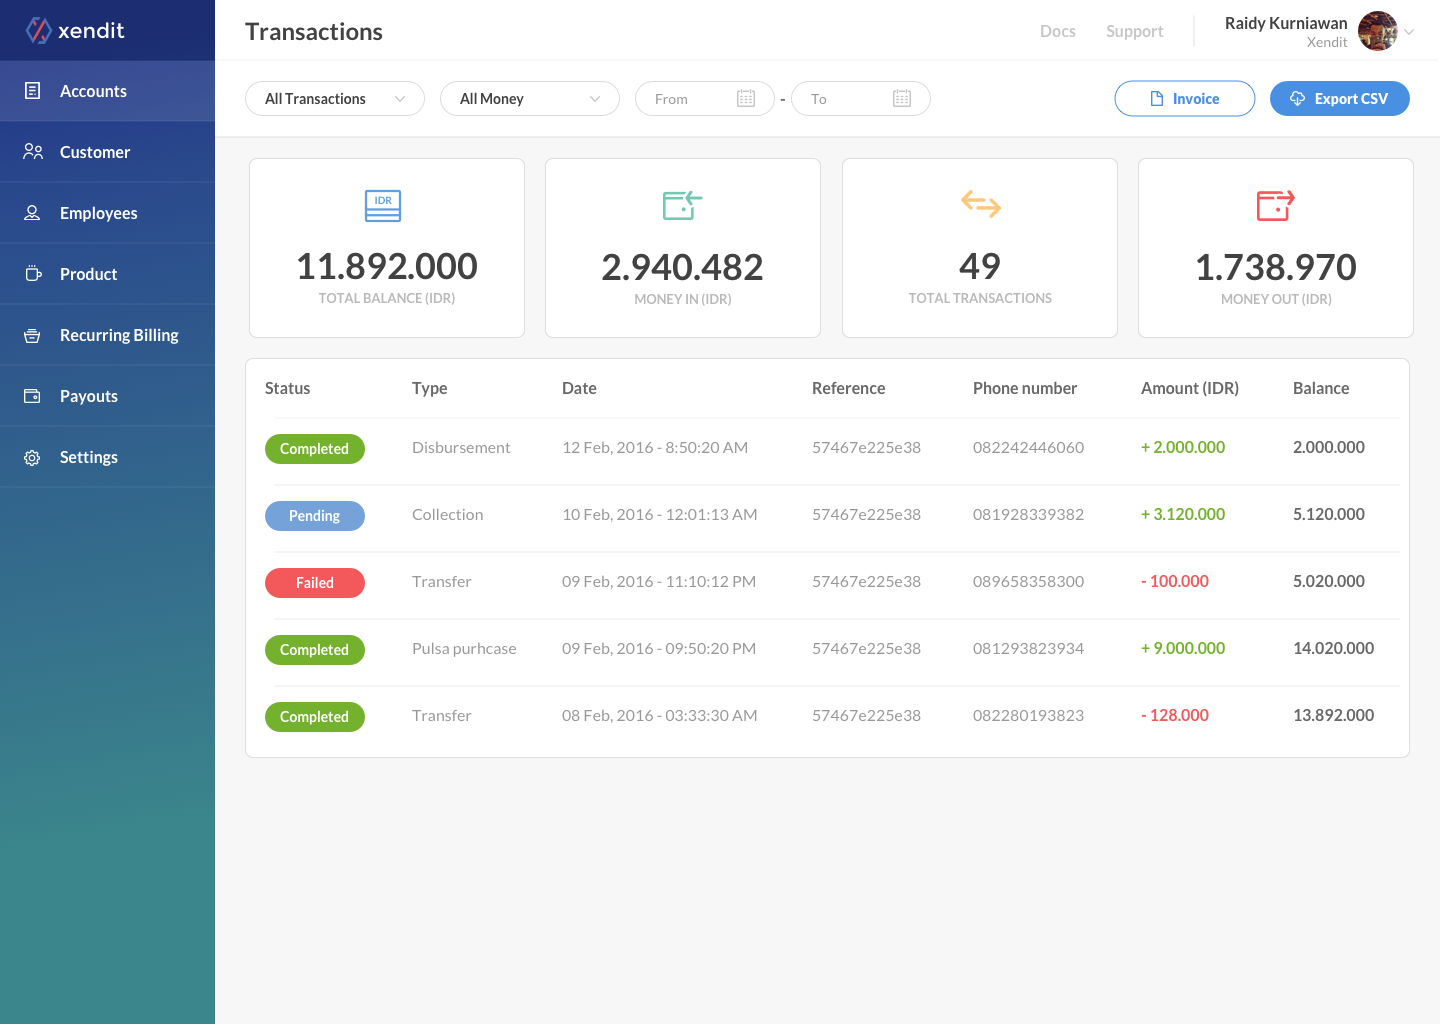Click the Export CSV button
The height and width of the screenshot is (1024, 1440).
pos(1340,98)
